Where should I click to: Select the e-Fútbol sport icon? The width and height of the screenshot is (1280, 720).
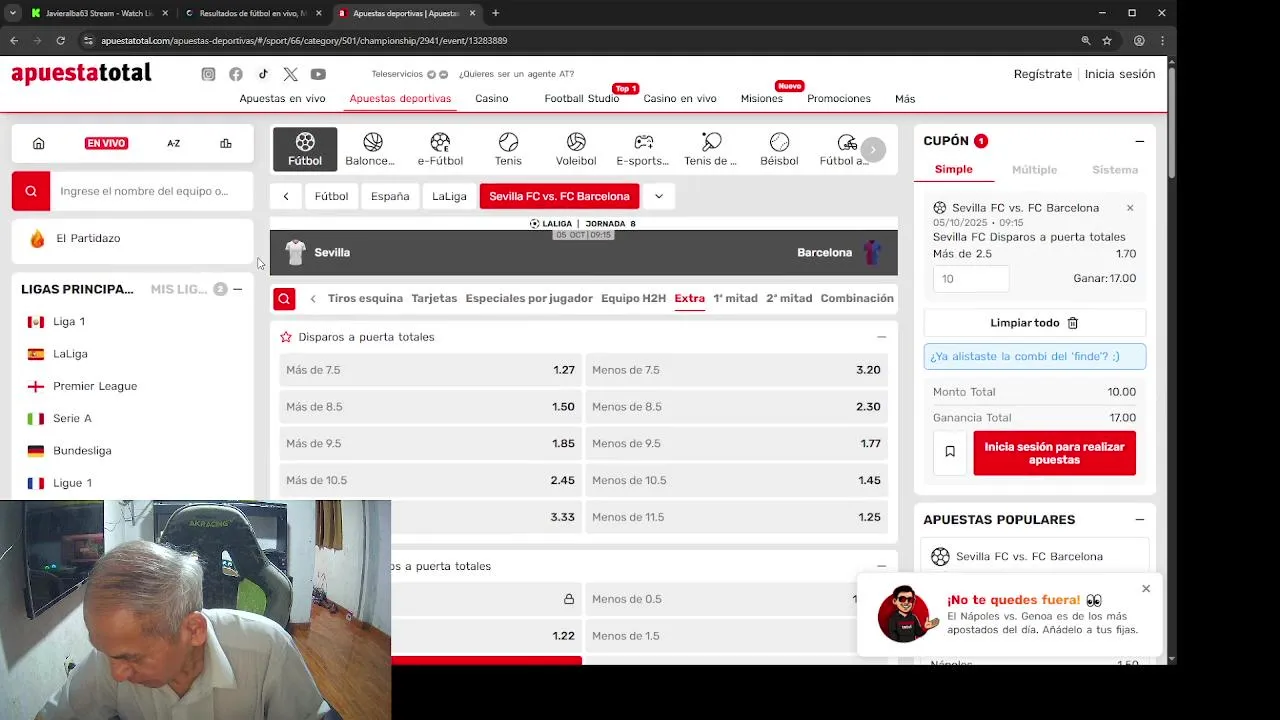440,149
